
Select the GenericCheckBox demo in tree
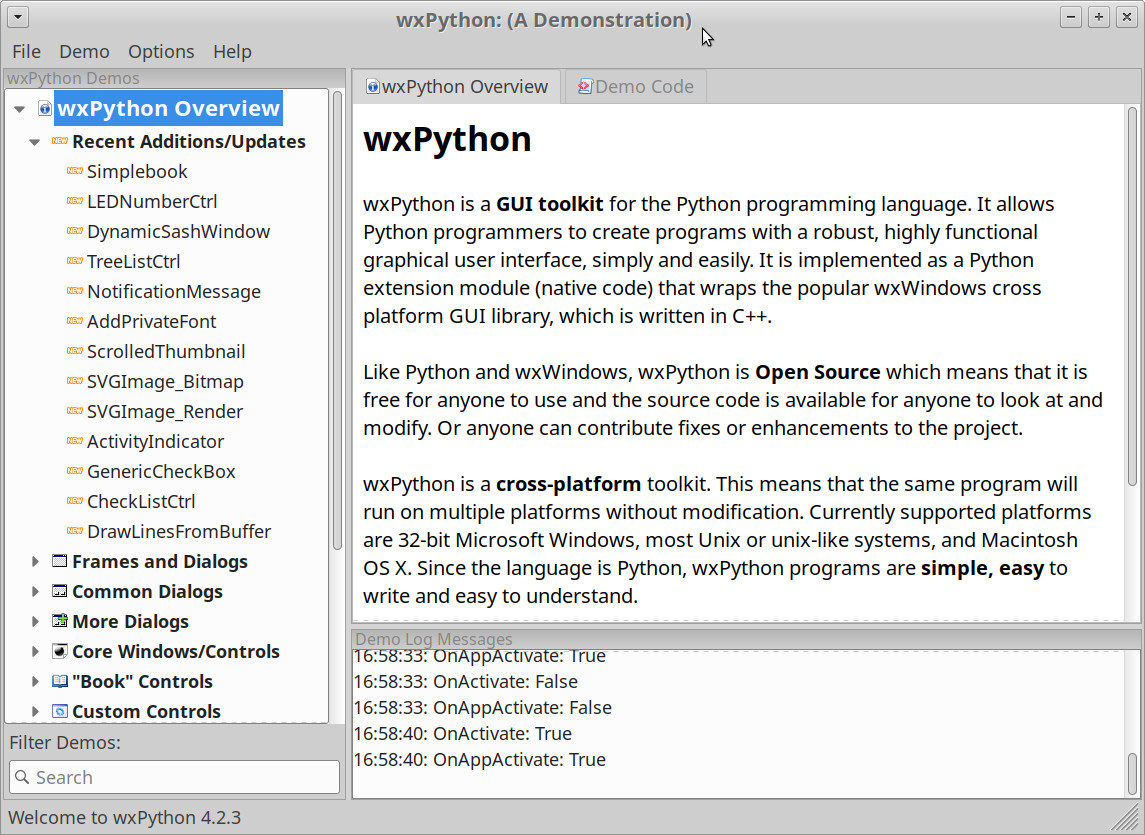pos(161,472)
